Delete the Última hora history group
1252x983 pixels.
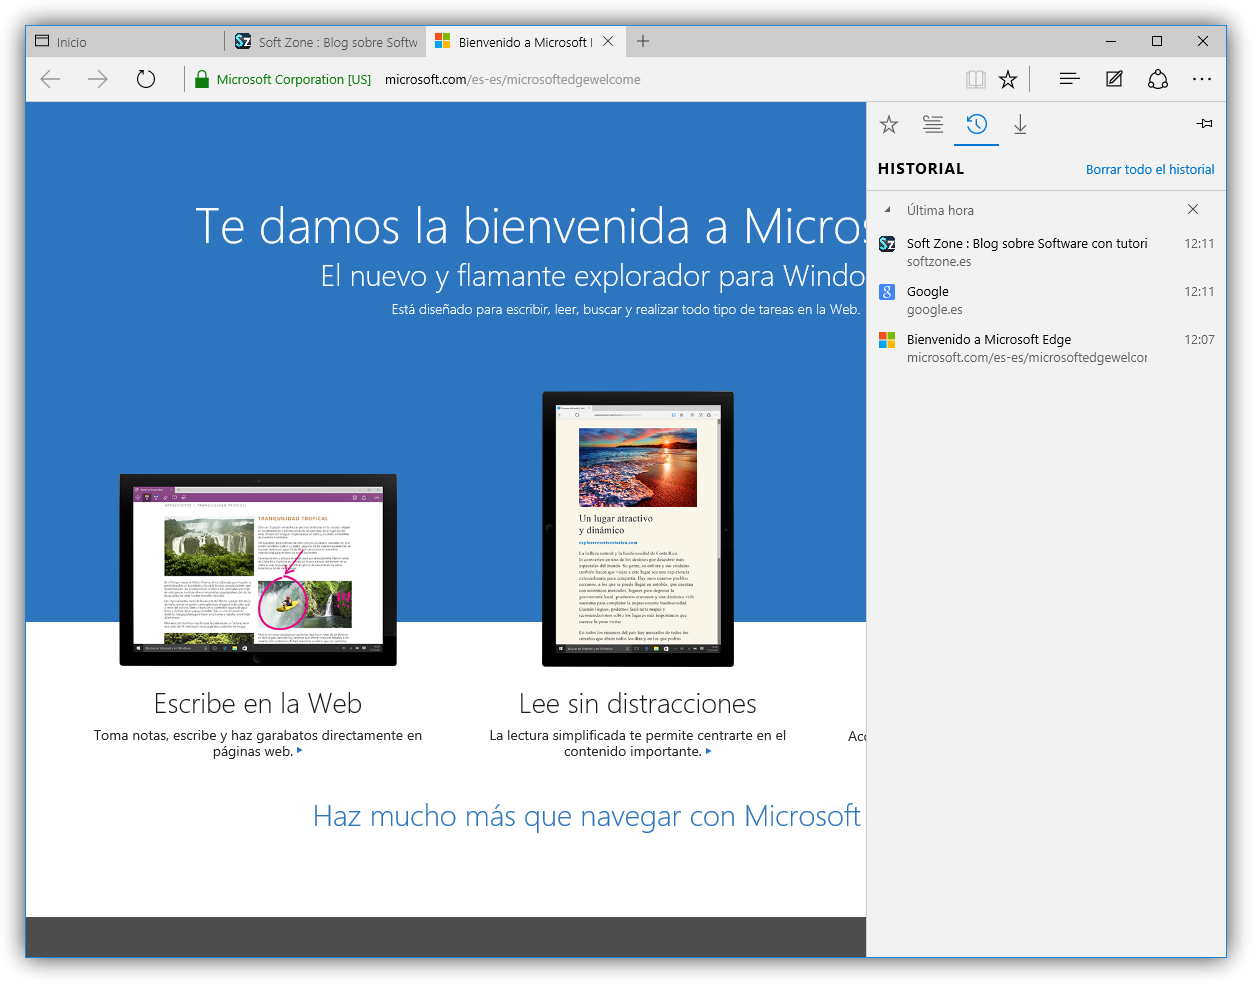(1193, 209)
